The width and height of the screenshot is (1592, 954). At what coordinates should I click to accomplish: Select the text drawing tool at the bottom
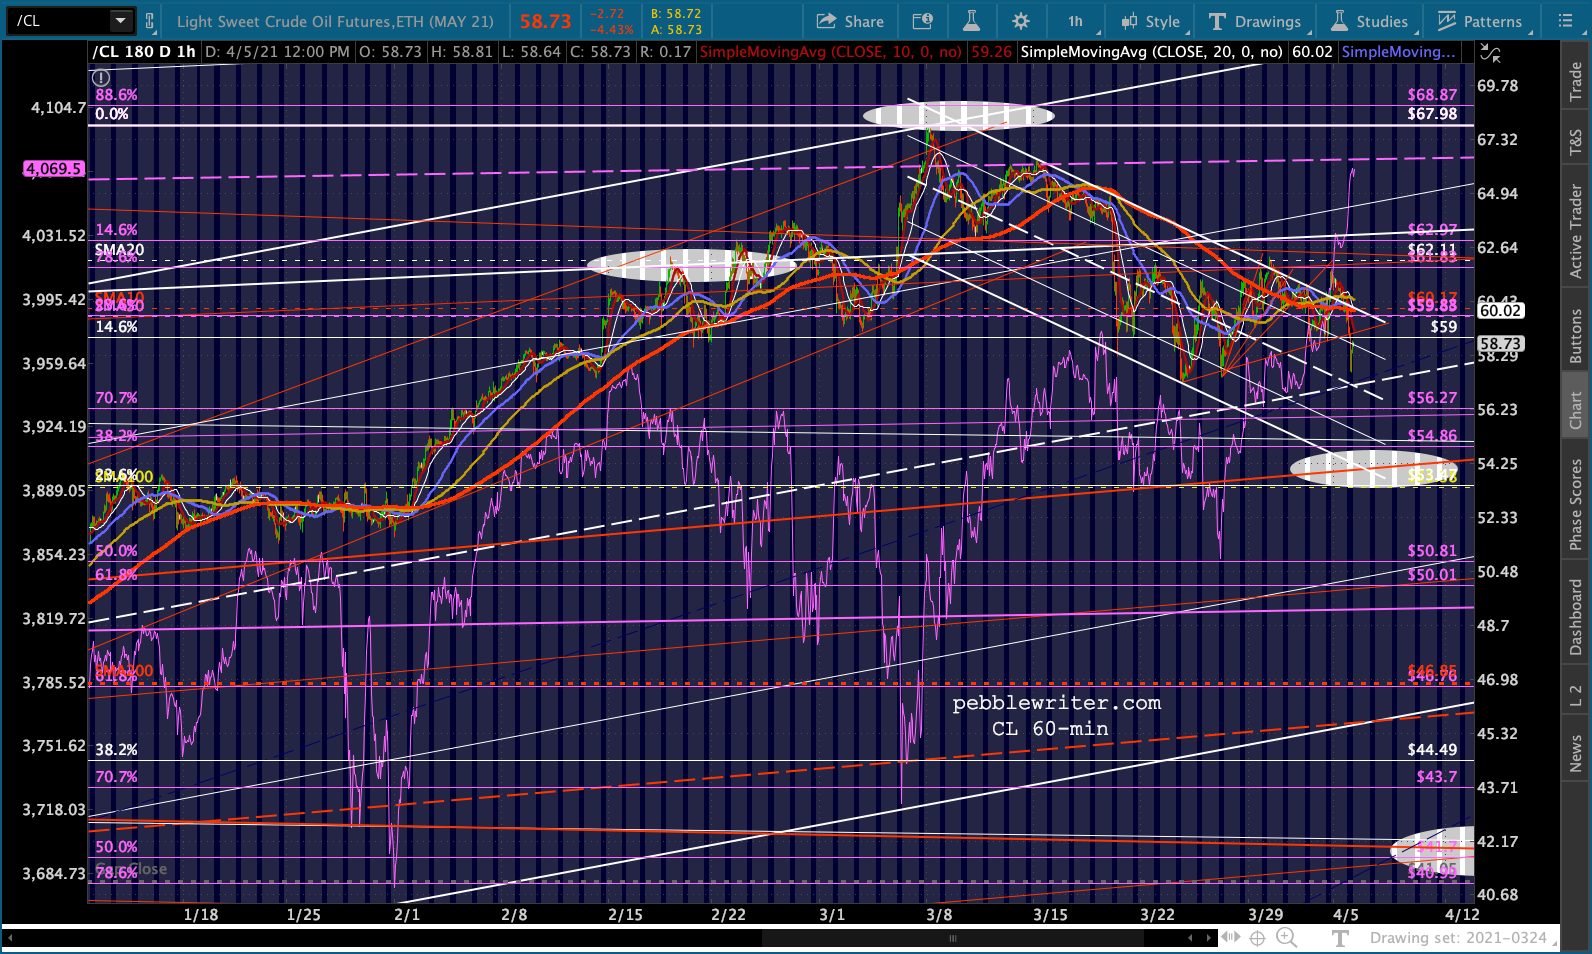(x=1340, y=938)
